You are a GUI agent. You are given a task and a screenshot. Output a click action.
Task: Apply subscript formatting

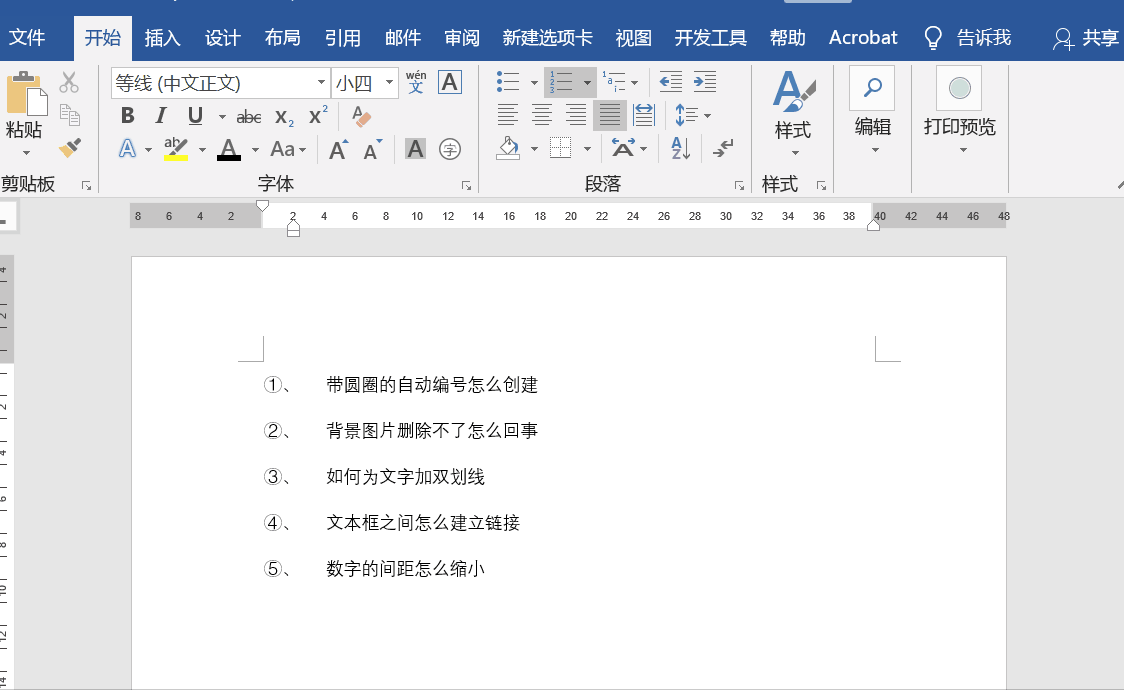(x=283, y=115)
